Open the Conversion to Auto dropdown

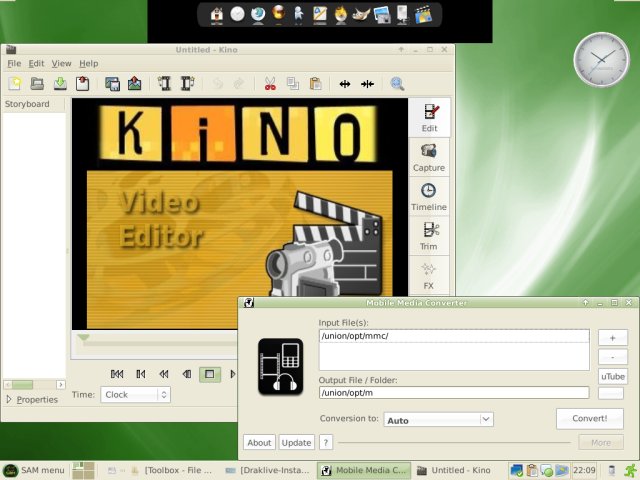click(x=438, y=420)
